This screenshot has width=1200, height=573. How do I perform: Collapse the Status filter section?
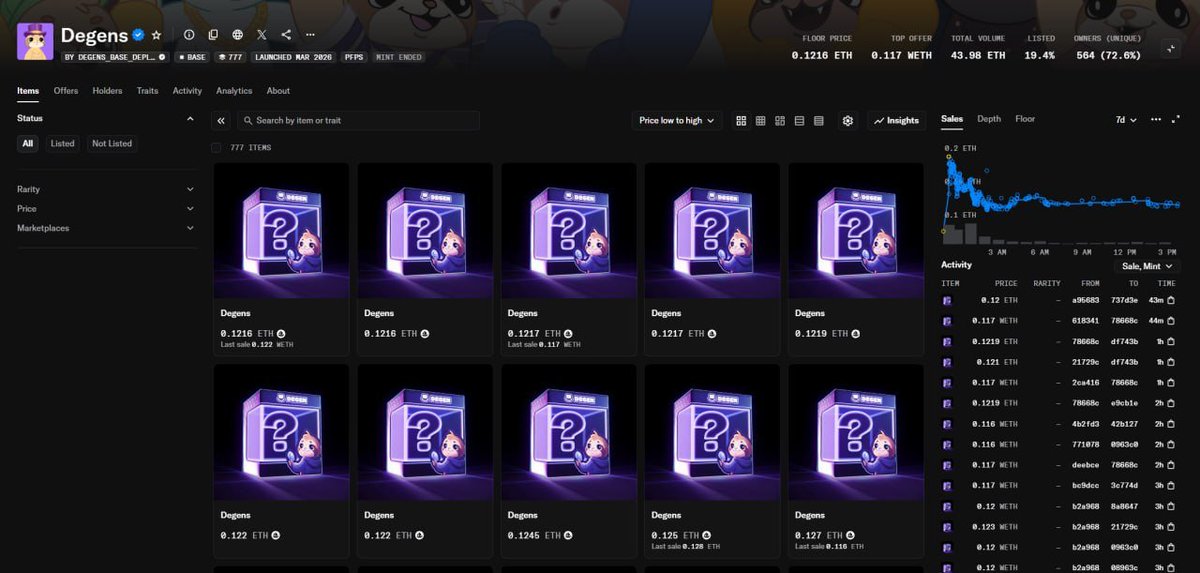point(190,118)
